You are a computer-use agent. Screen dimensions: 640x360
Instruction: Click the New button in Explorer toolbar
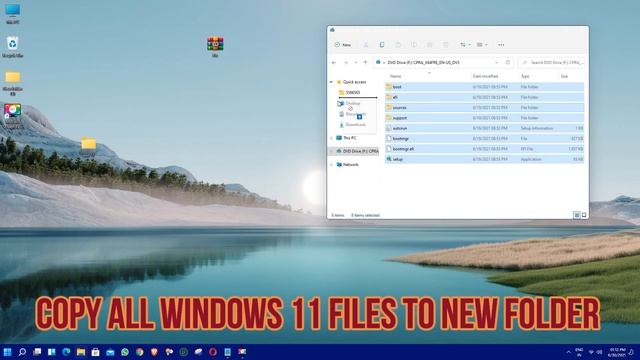343,44
